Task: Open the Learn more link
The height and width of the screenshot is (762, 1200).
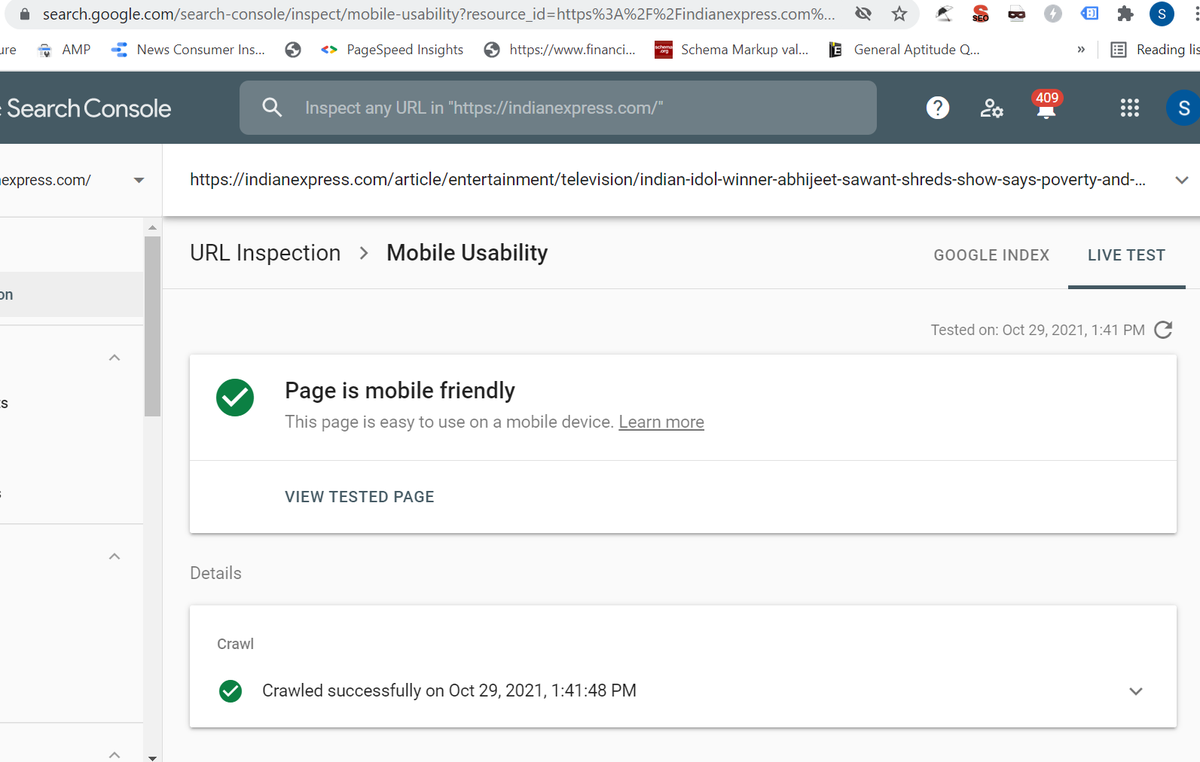Action: (x=661, y=422)
